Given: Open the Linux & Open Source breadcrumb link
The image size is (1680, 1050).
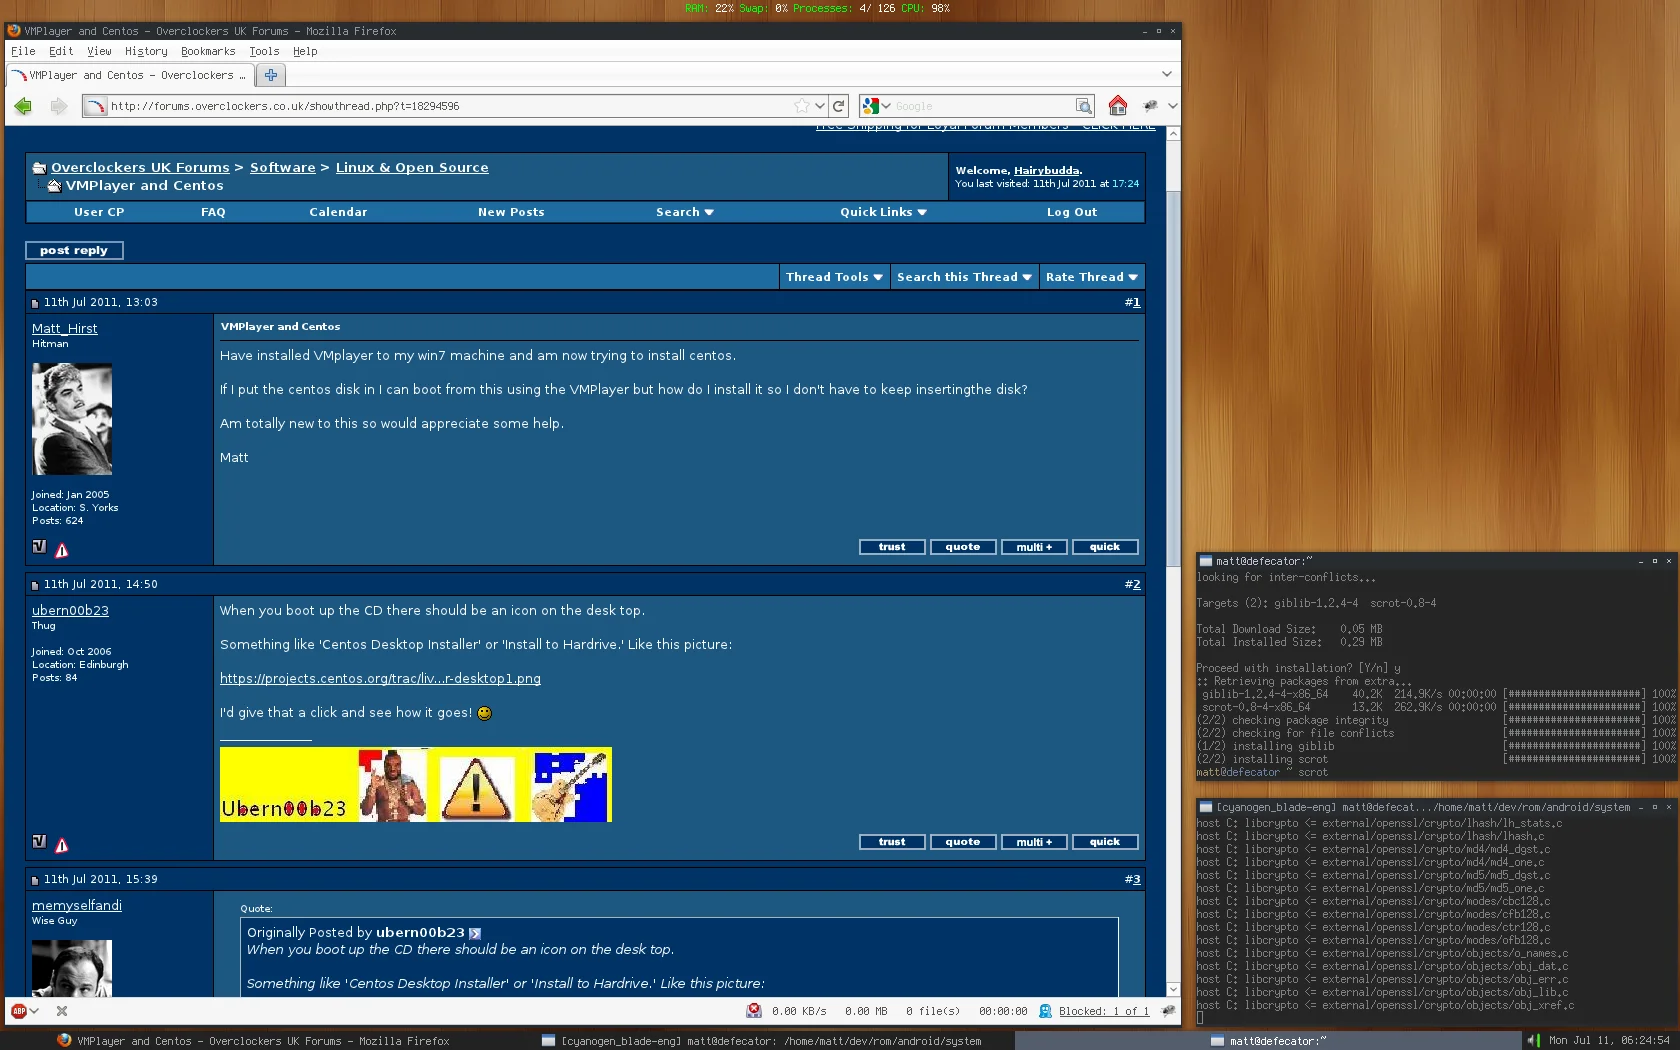Looking at the screenshot, I should (x=412, y=168).
